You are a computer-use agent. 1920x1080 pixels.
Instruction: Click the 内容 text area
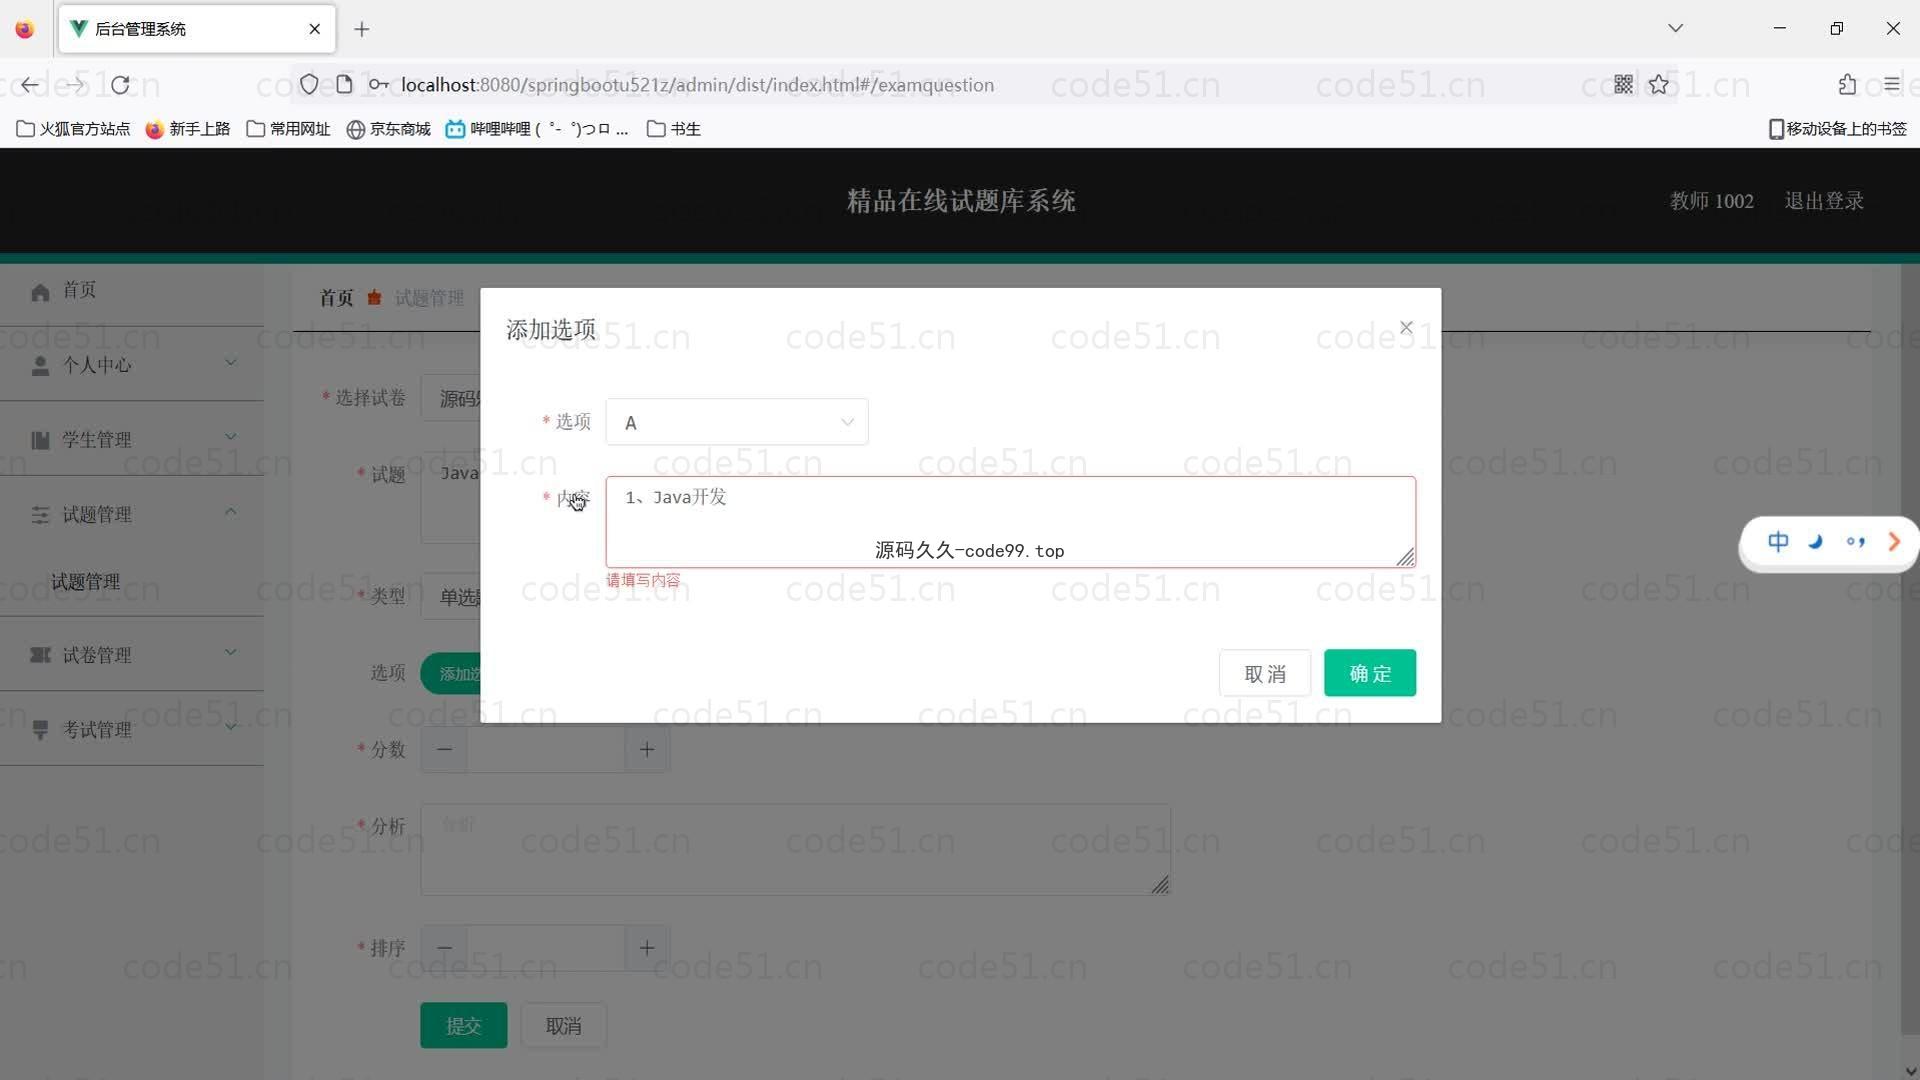pyautogui.click(x=1010, y=522)
